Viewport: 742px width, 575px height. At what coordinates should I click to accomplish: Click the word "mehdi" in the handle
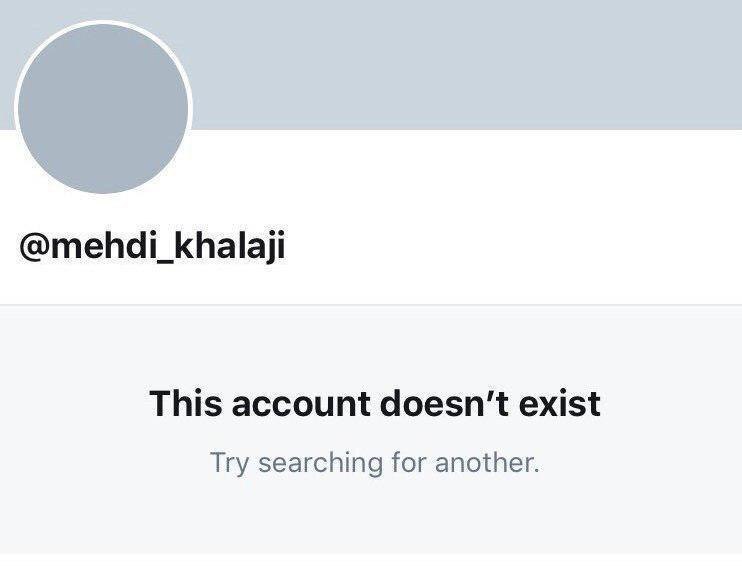[102, 245]
